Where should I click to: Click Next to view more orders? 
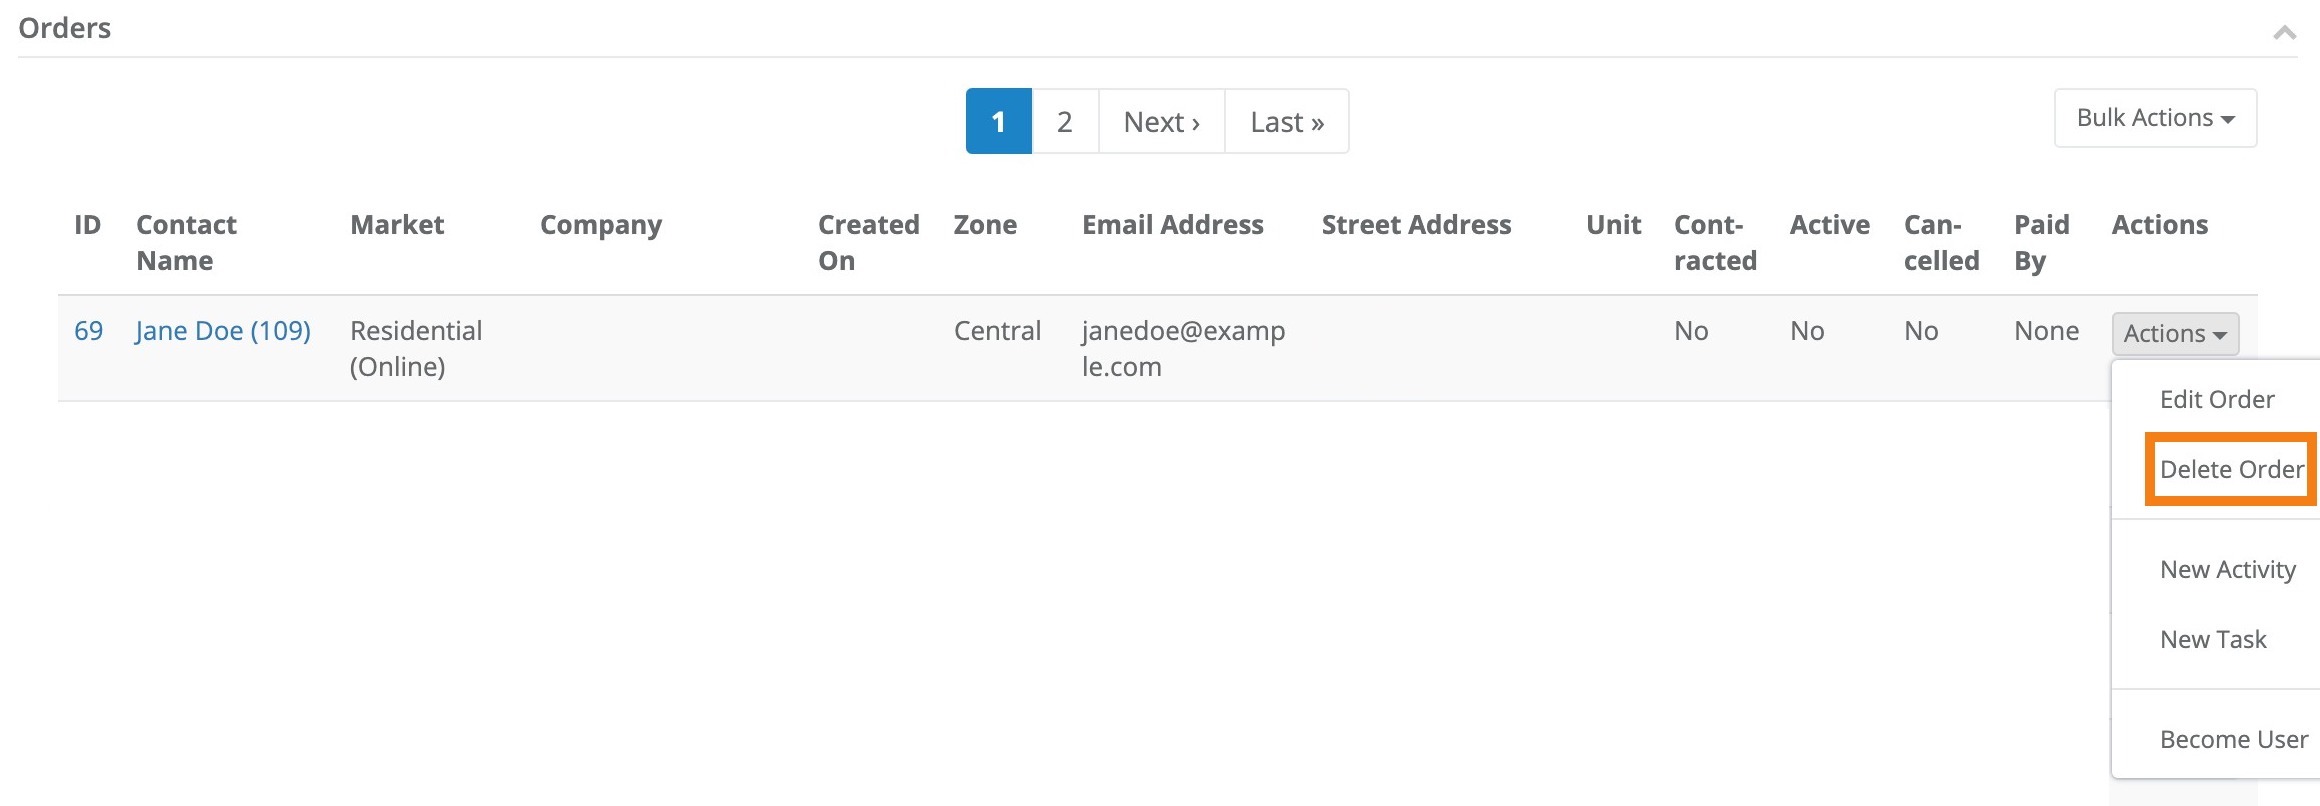1161,121
